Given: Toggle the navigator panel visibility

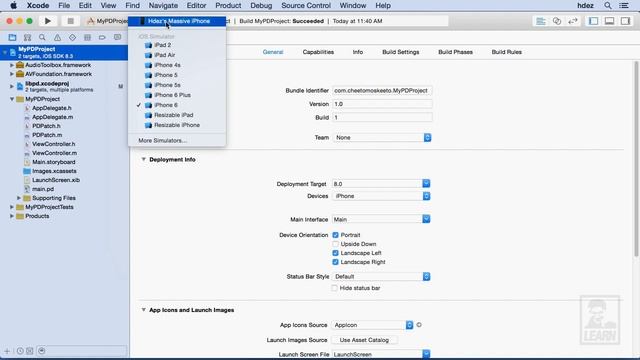Looking at the screenshot, I should (x=593, y=21).
